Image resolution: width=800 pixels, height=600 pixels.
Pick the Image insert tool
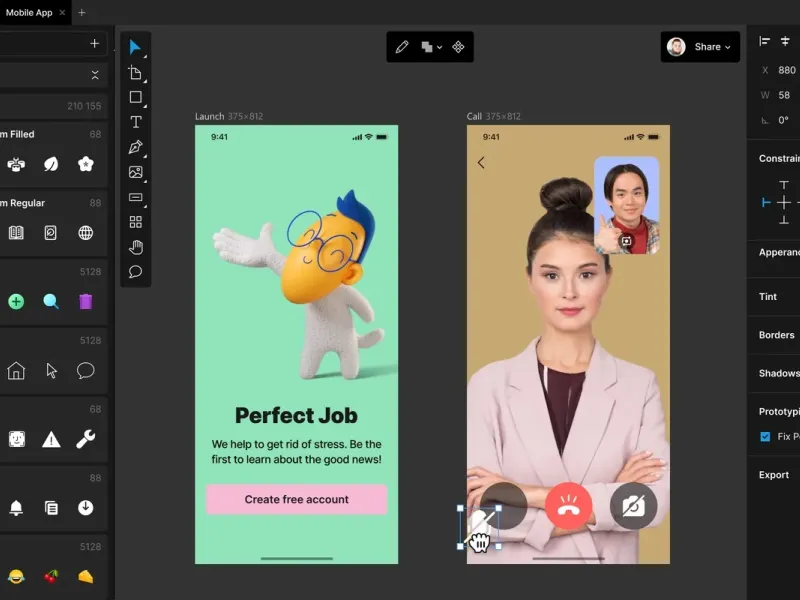point(135,172)
